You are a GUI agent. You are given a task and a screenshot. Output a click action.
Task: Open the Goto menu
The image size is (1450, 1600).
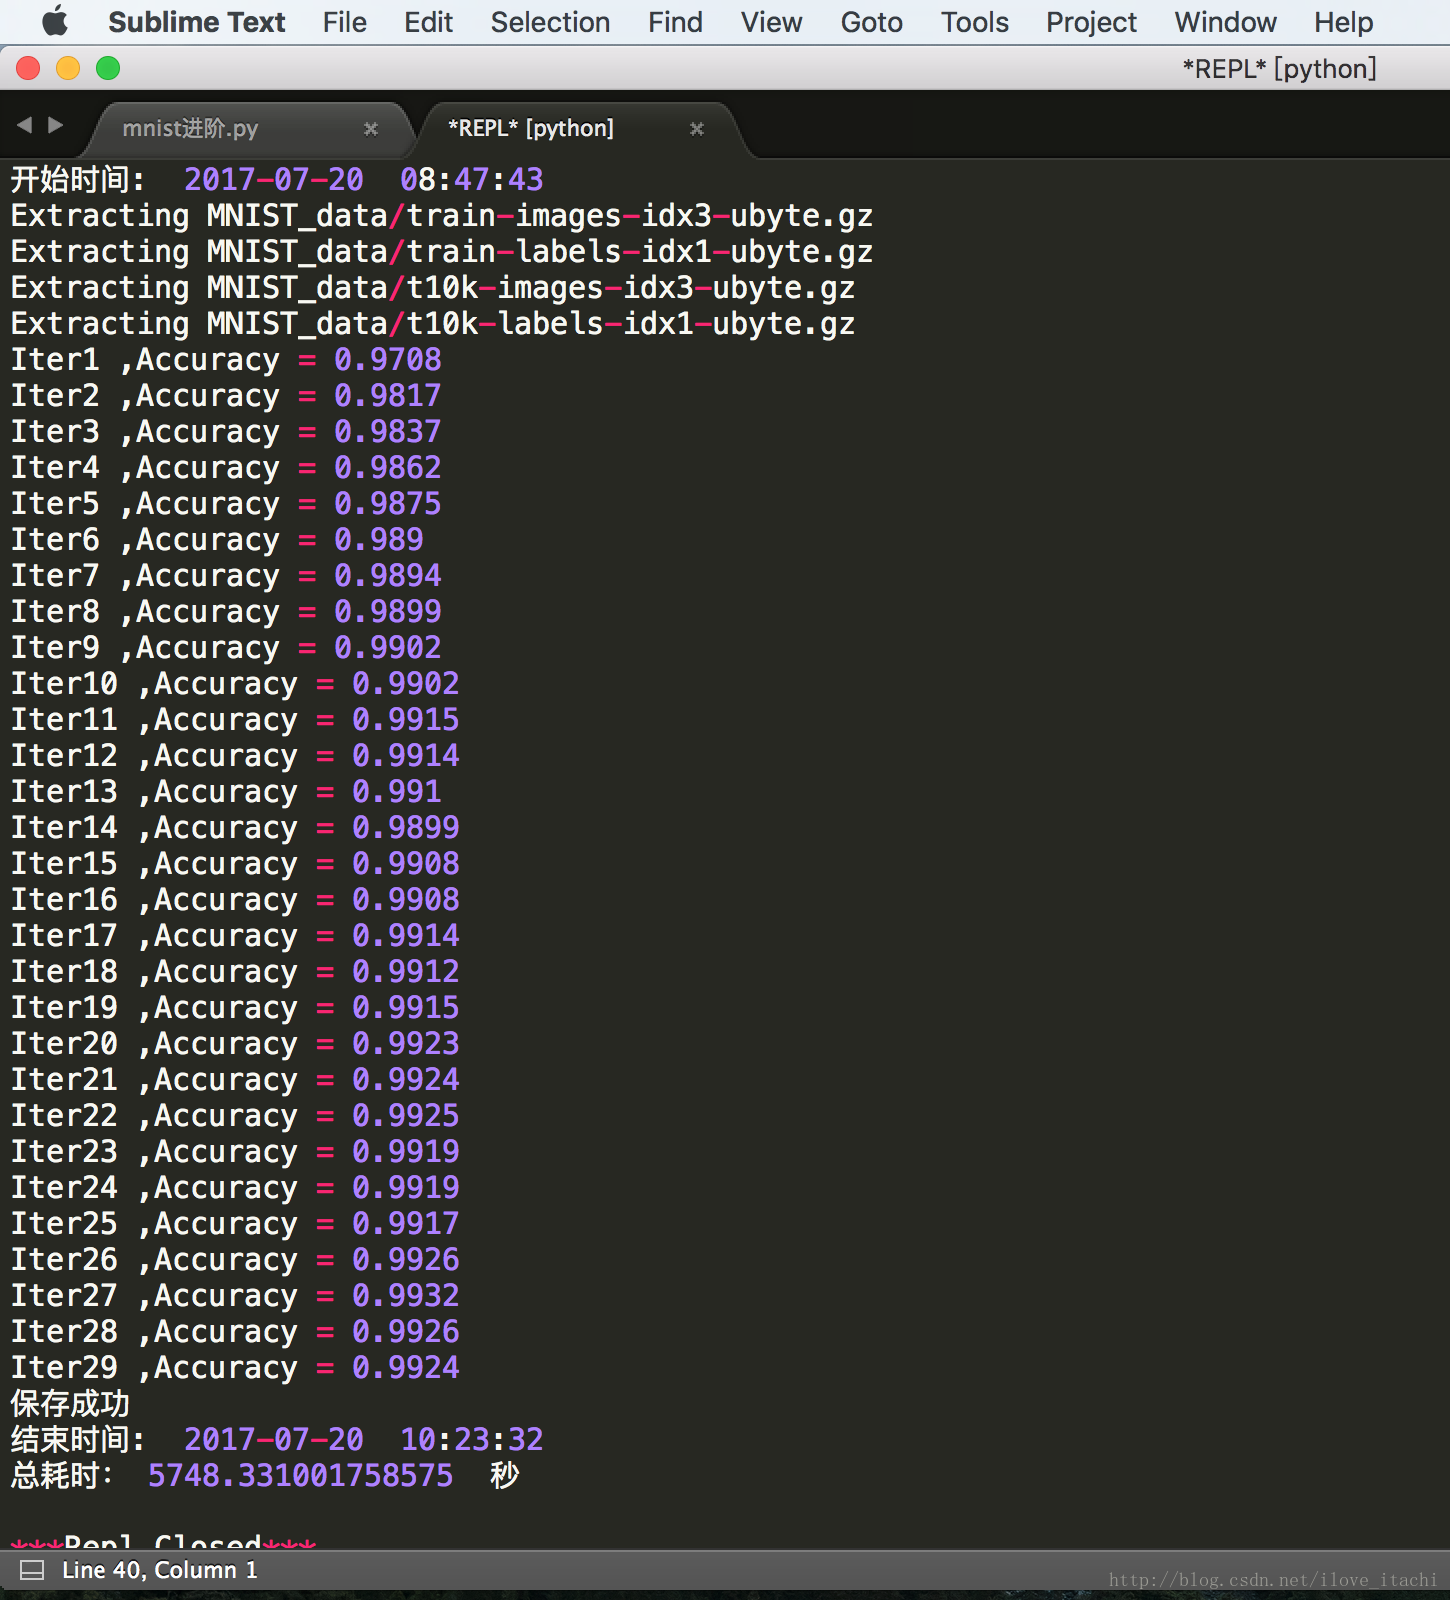[x=871, y=22]
